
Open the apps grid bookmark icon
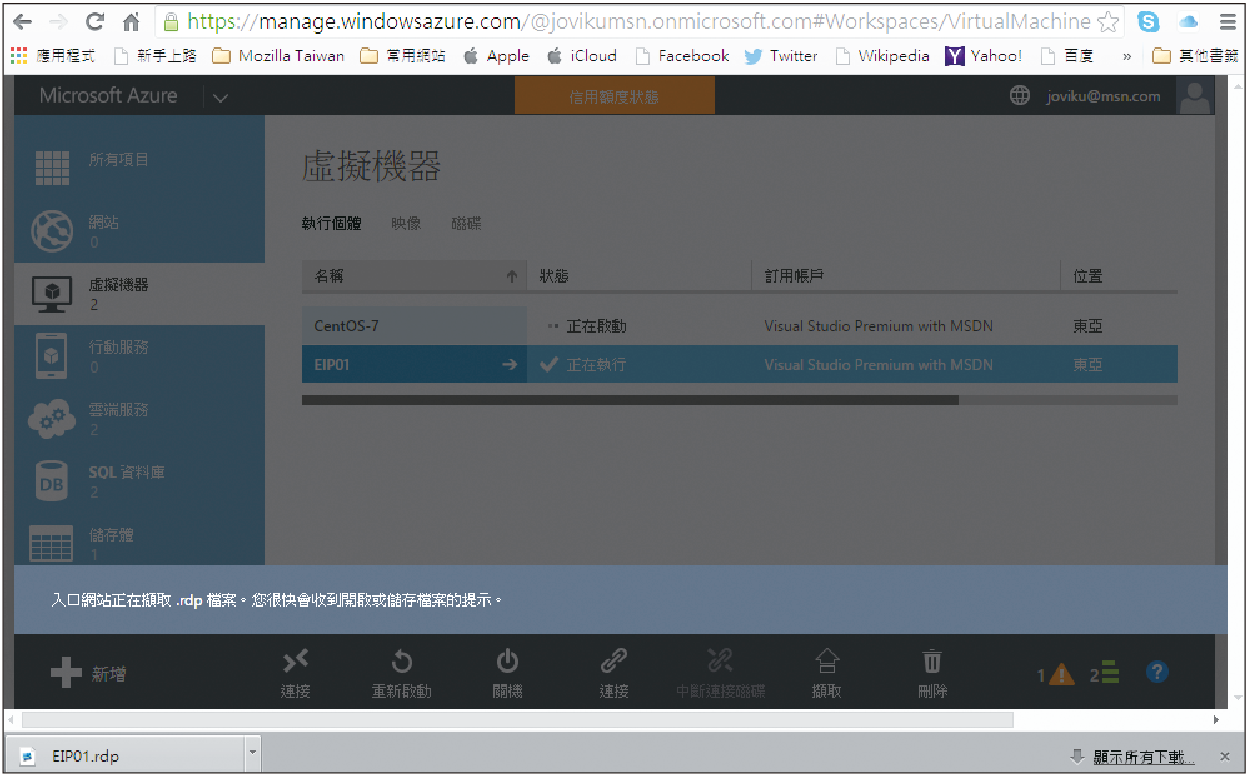(19, 56)
